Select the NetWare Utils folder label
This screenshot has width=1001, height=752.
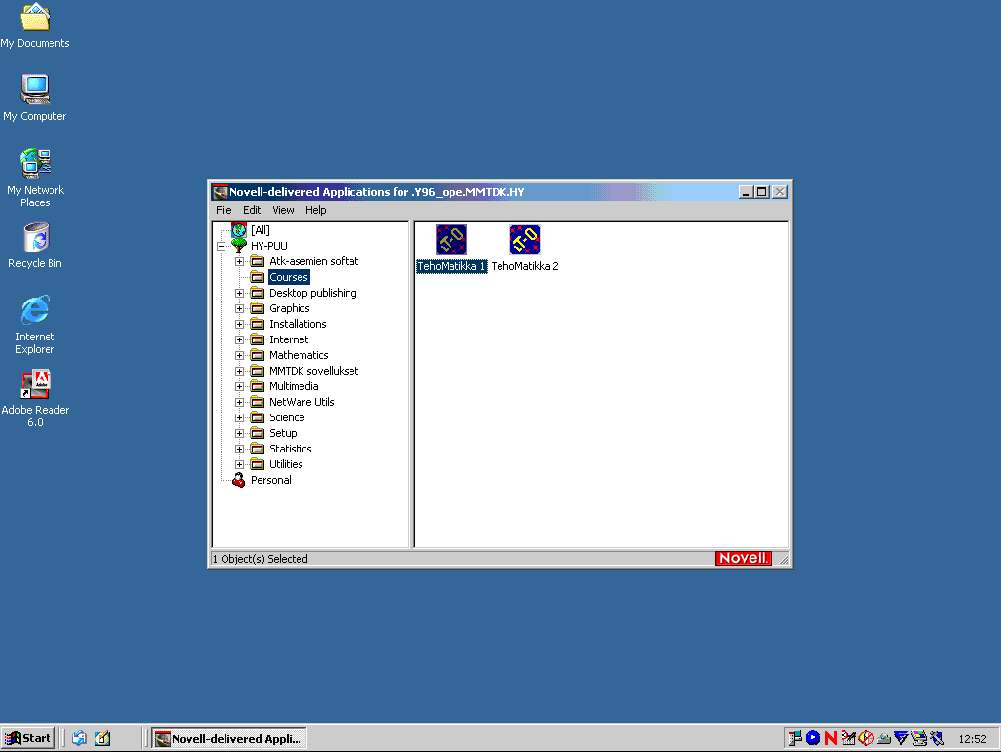(302, 402)
